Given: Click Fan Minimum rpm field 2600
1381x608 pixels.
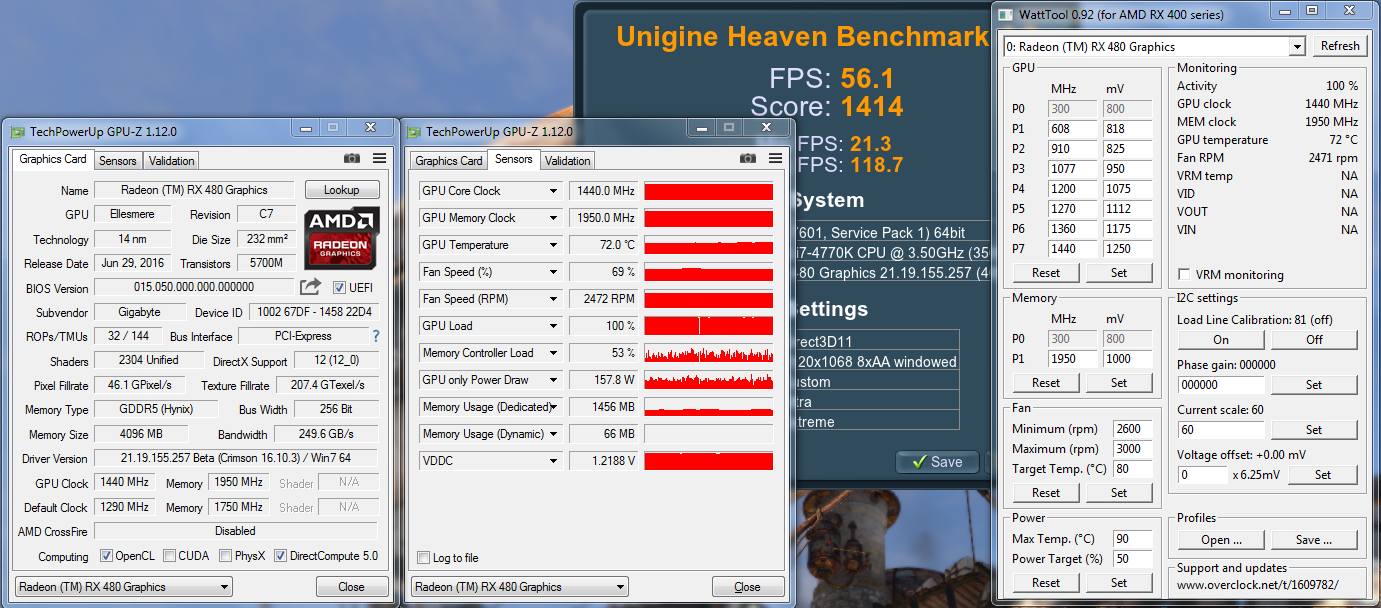Looking at the screenshot, I should coord(1134,428).
